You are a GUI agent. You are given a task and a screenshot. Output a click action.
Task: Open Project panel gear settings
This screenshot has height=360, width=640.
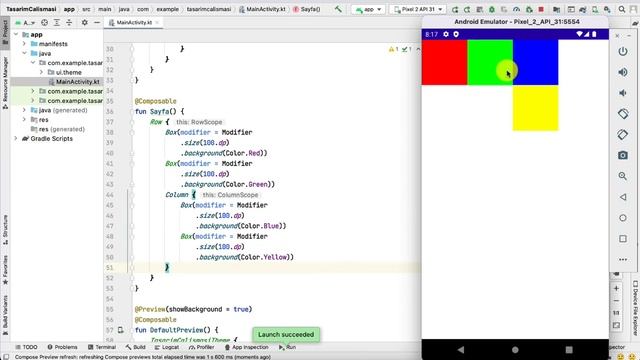pos(84,23)
